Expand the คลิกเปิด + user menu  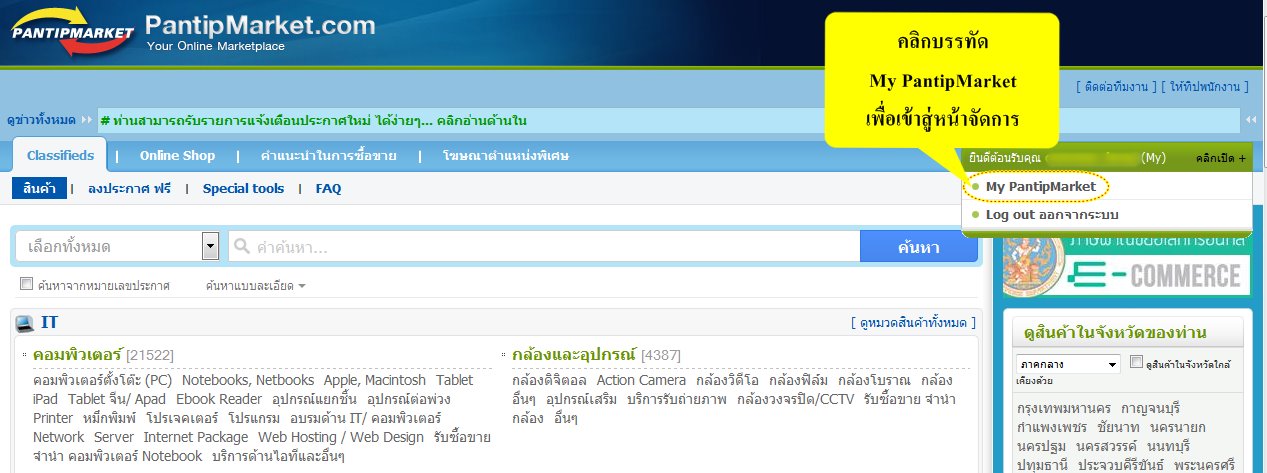[x=1220, y=158]
